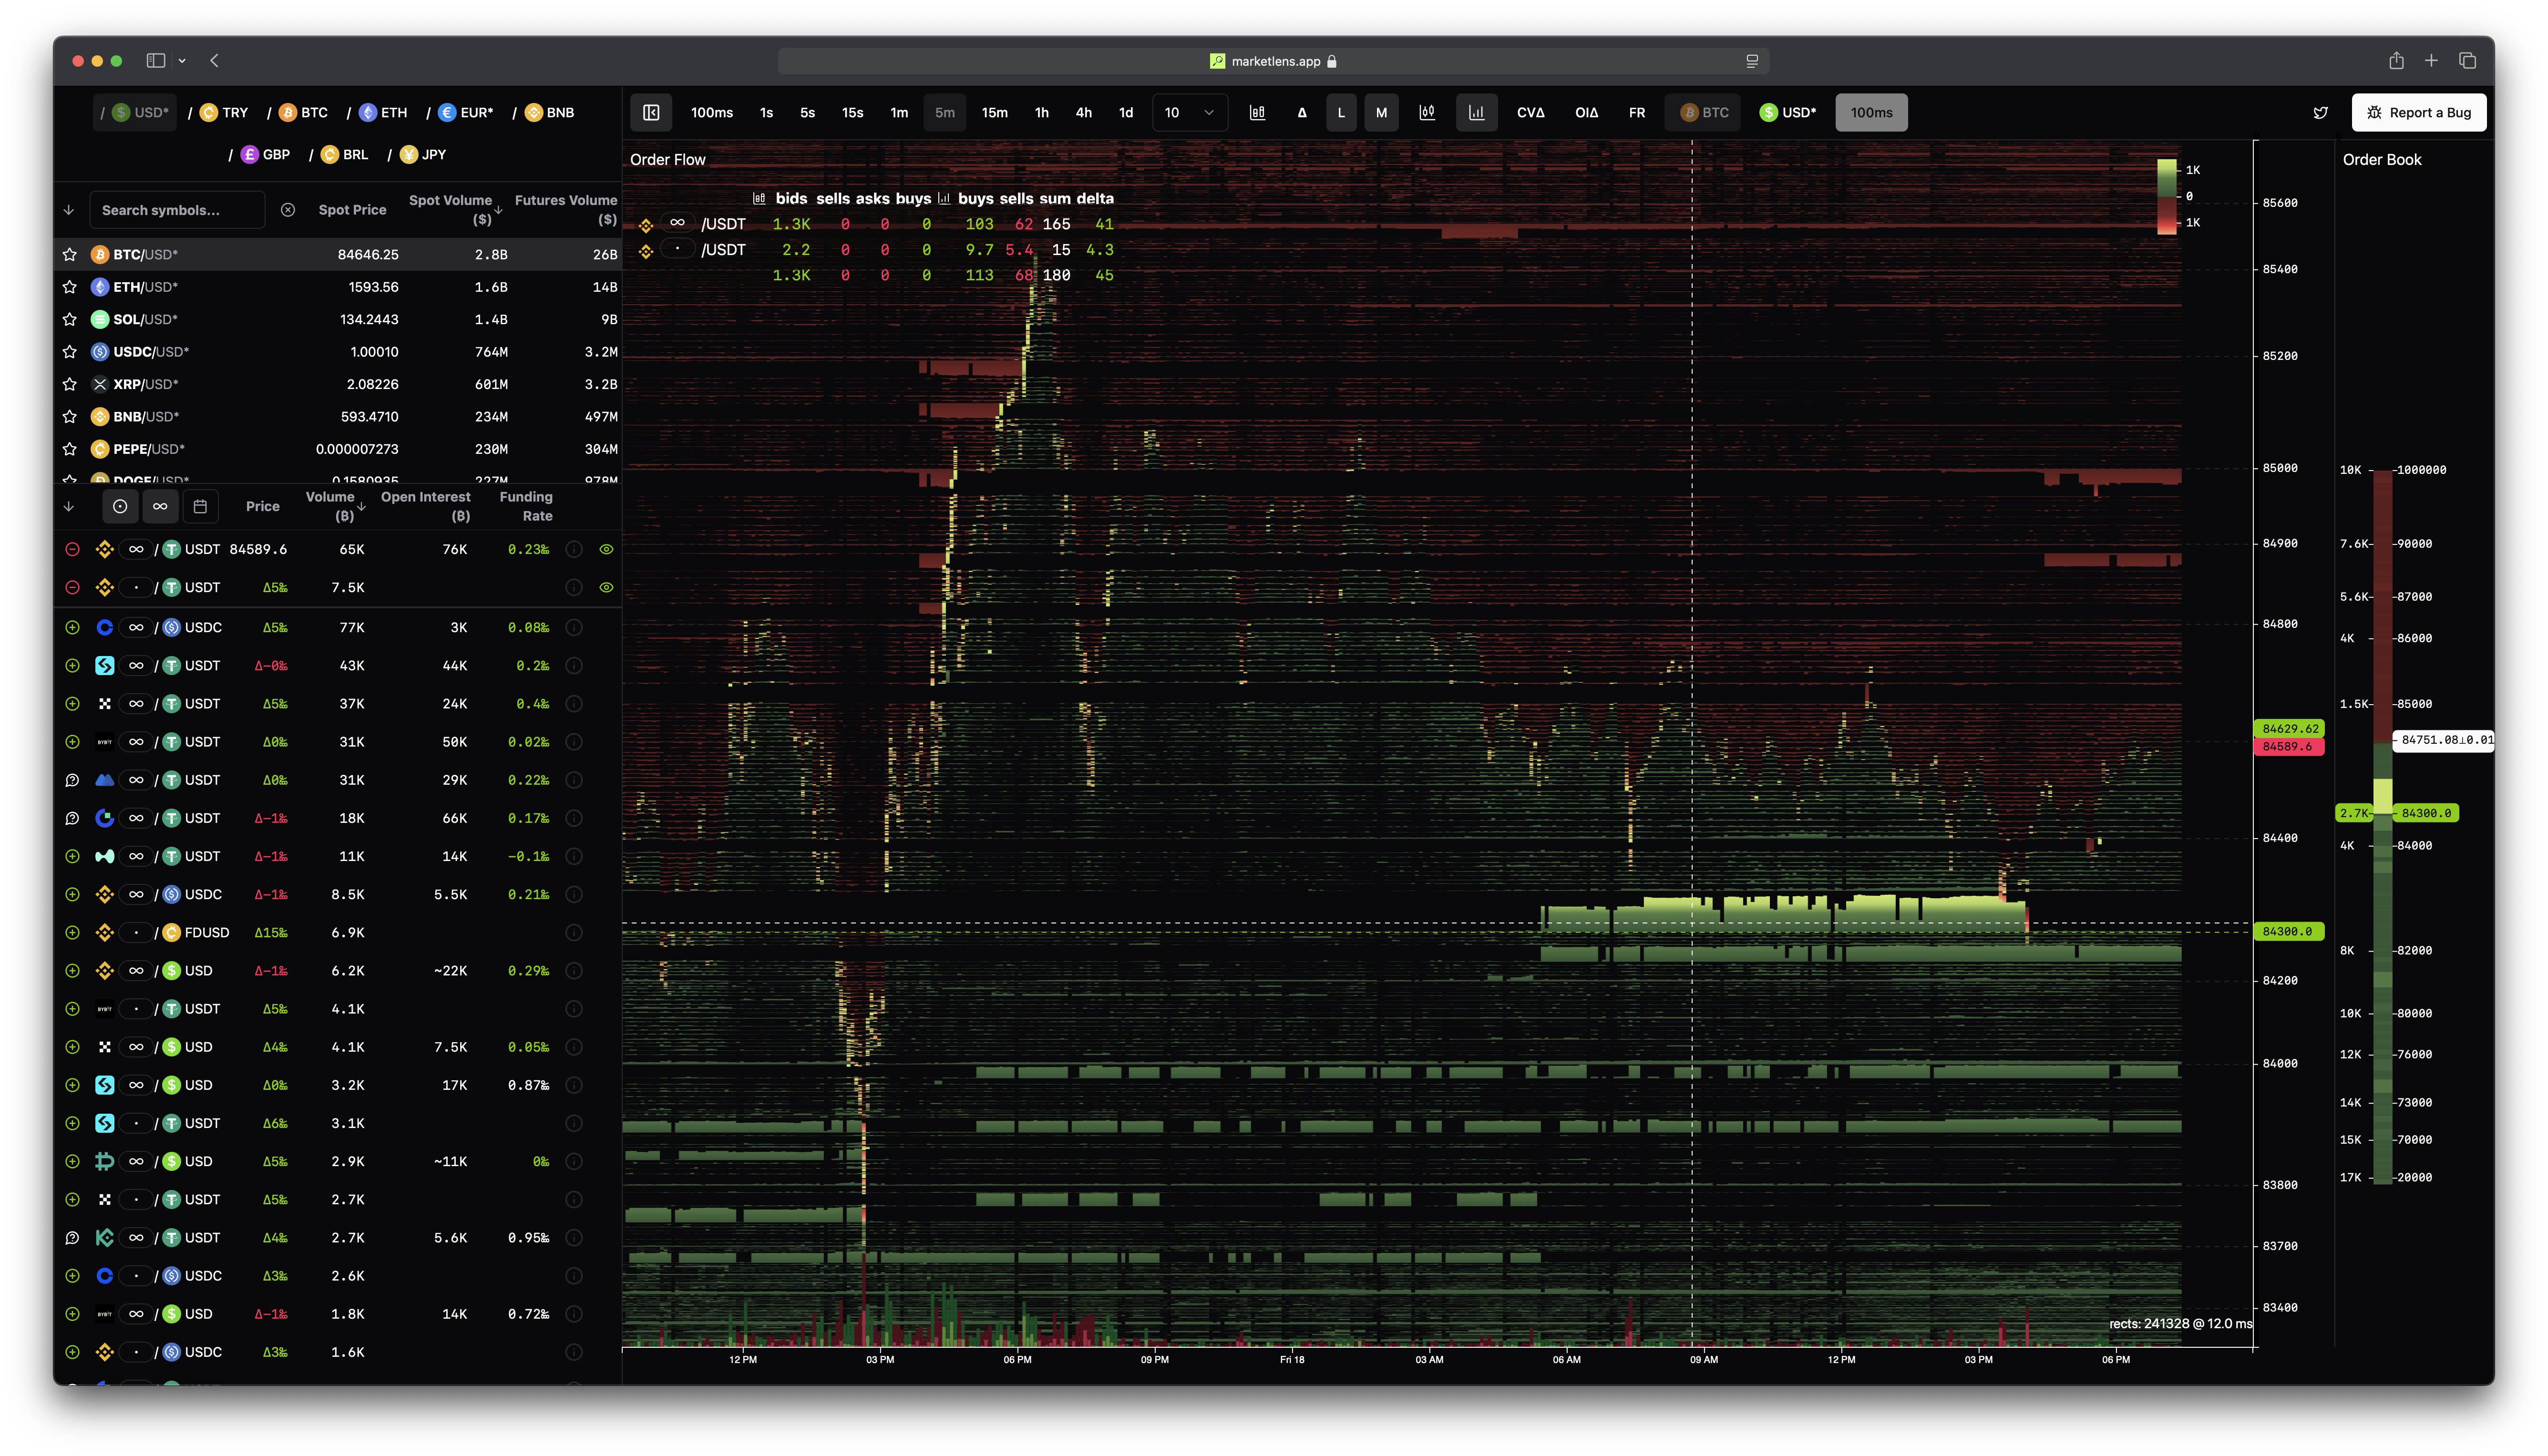Toggle the L mode button

(1341, 113)
